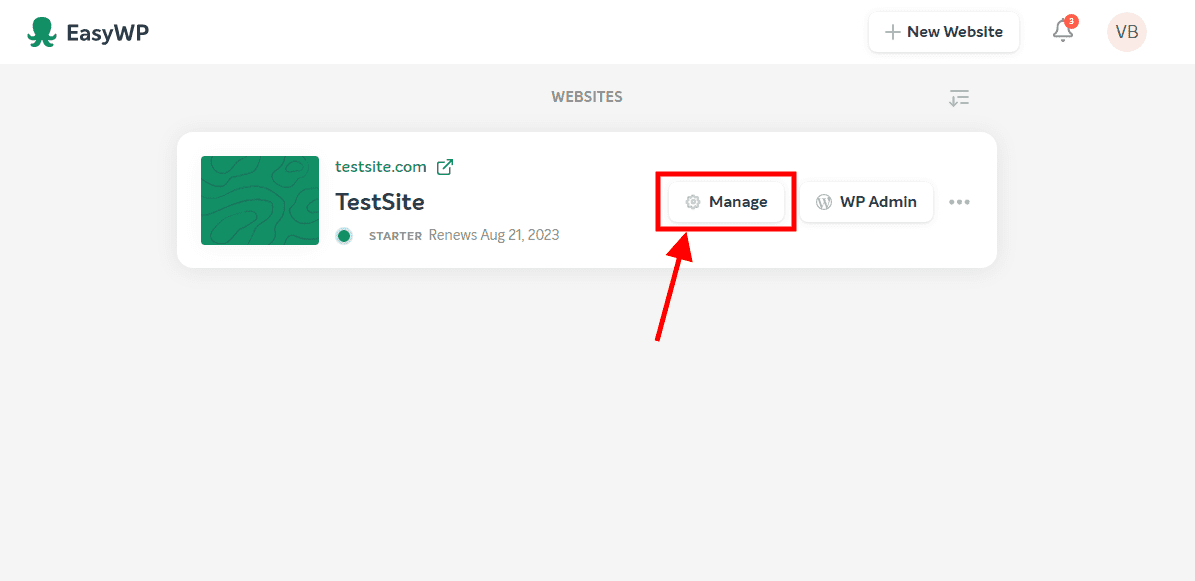
Task: Open WP Admin for TestSite
Action: (x=866, y=201)
